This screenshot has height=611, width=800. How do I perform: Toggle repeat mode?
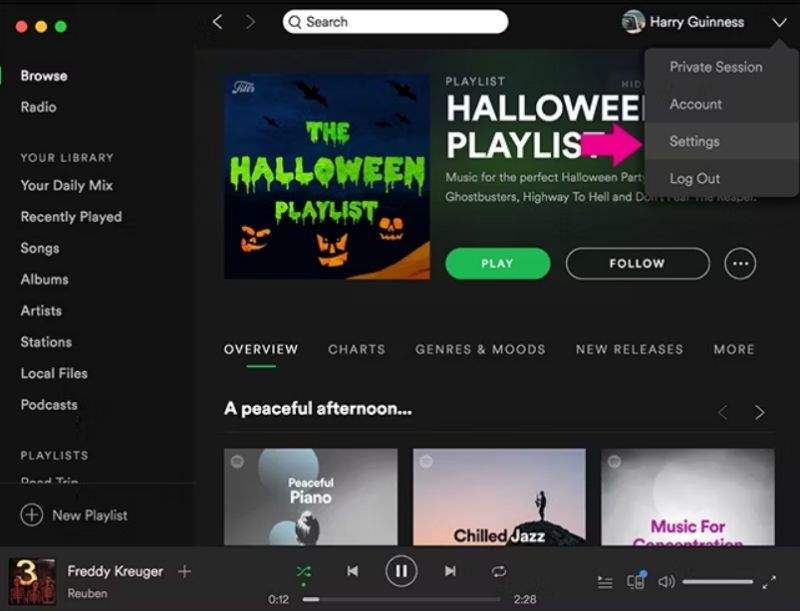coord(498,572)
